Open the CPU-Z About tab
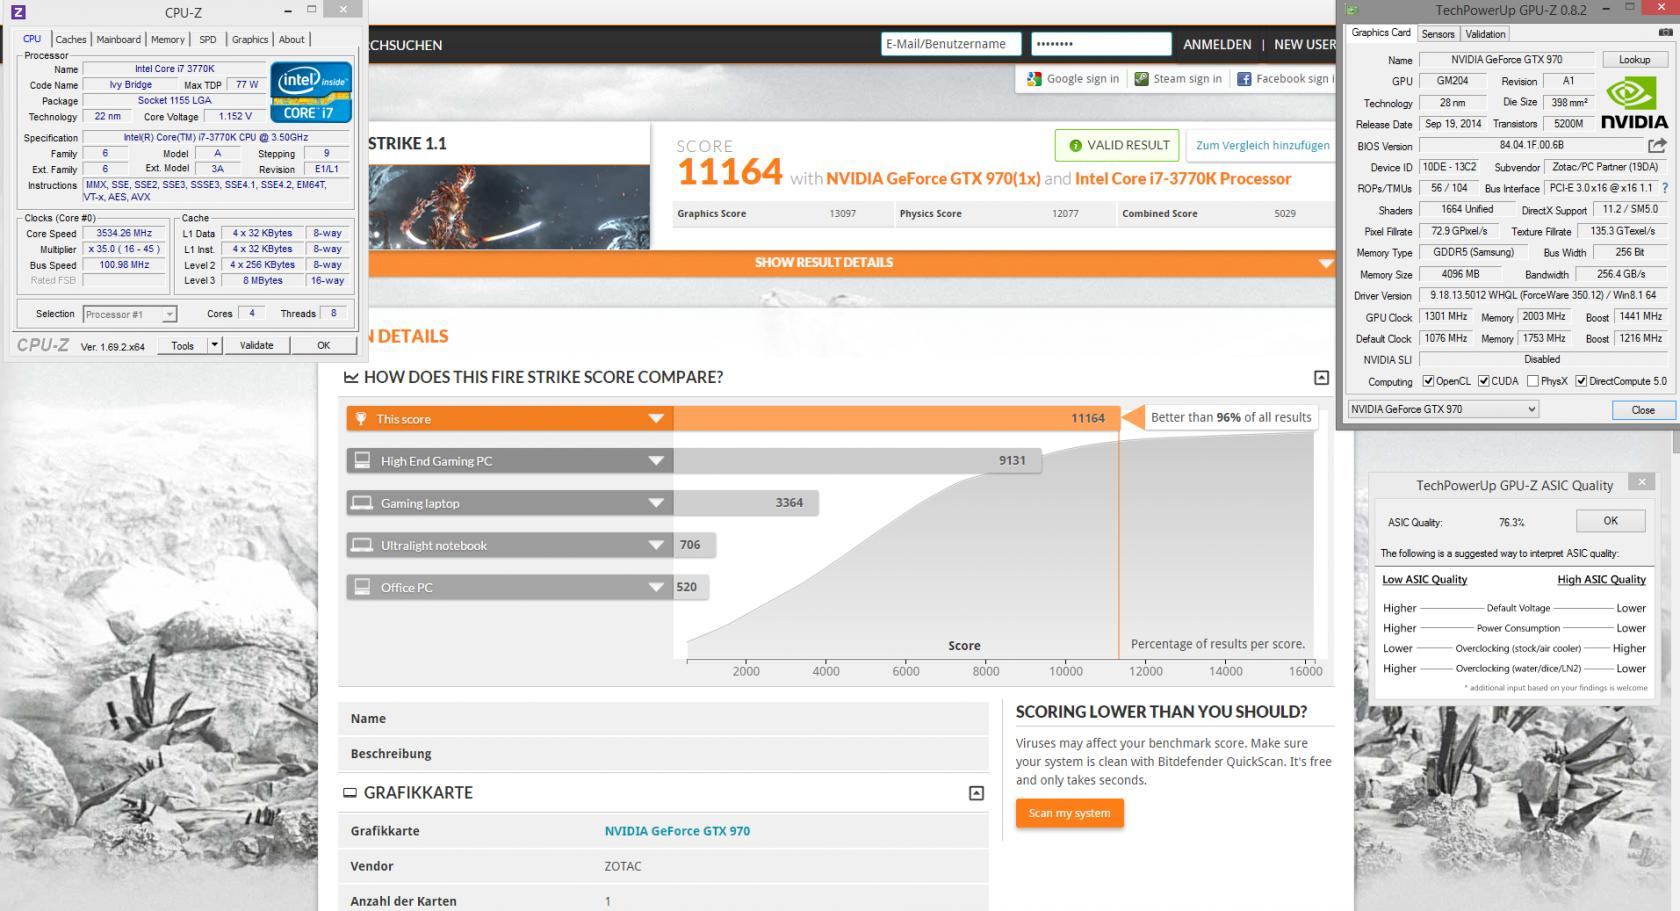Viewport: 1680px width, 911px height. (x=291, y=39)
